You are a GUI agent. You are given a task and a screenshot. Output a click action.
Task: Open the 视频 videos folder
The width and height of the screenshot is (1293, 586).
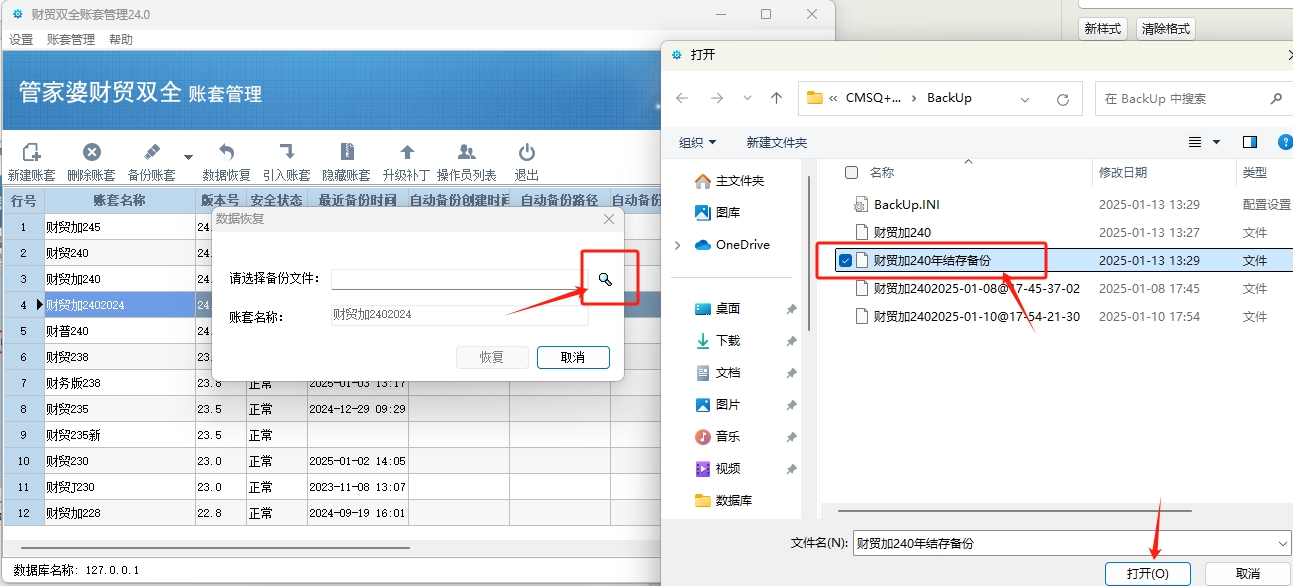click(x=717, y=469)
